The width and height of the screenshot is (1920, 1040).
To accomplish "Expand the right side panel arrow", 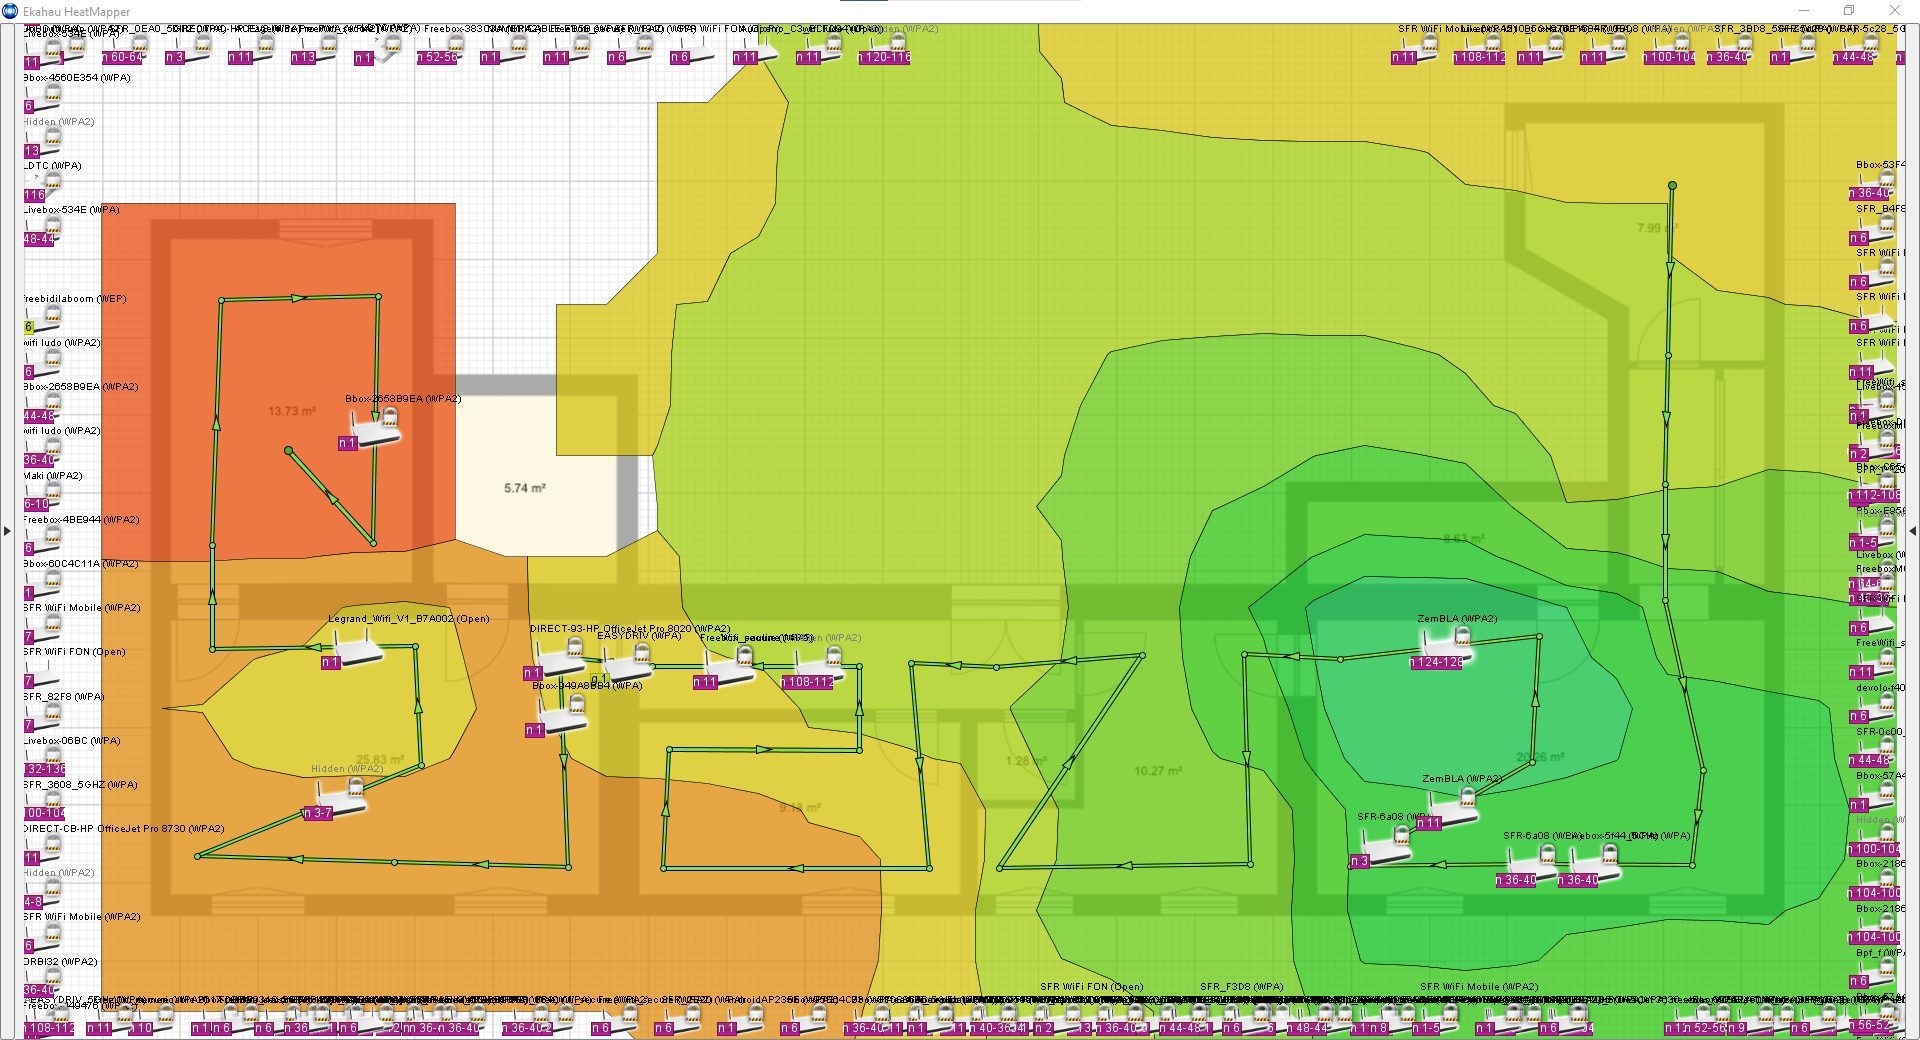I will pos(1912,531).
